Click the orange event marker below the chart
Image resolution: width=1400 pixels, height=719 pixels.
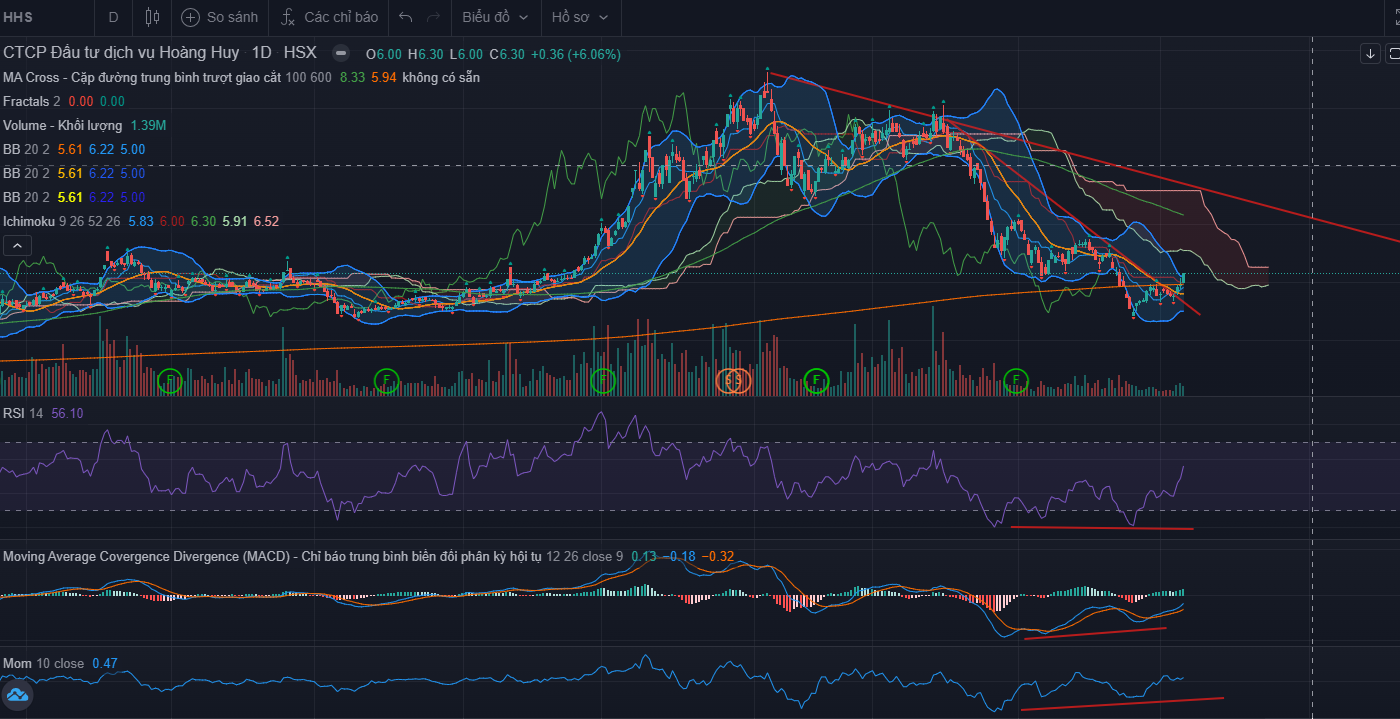pyautogui.click(x=734, y=380)
